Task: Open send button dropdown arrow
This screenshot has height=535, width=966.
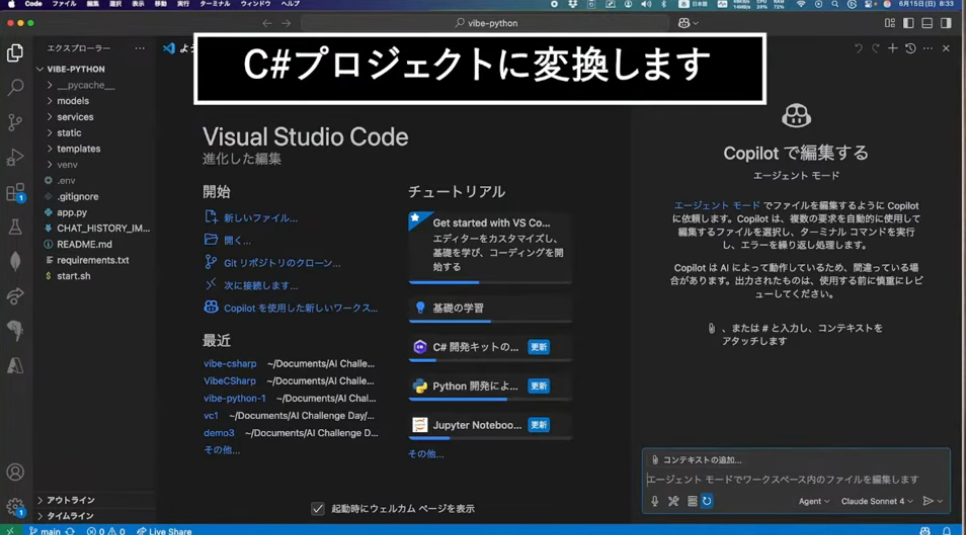Action: [940, 501]
